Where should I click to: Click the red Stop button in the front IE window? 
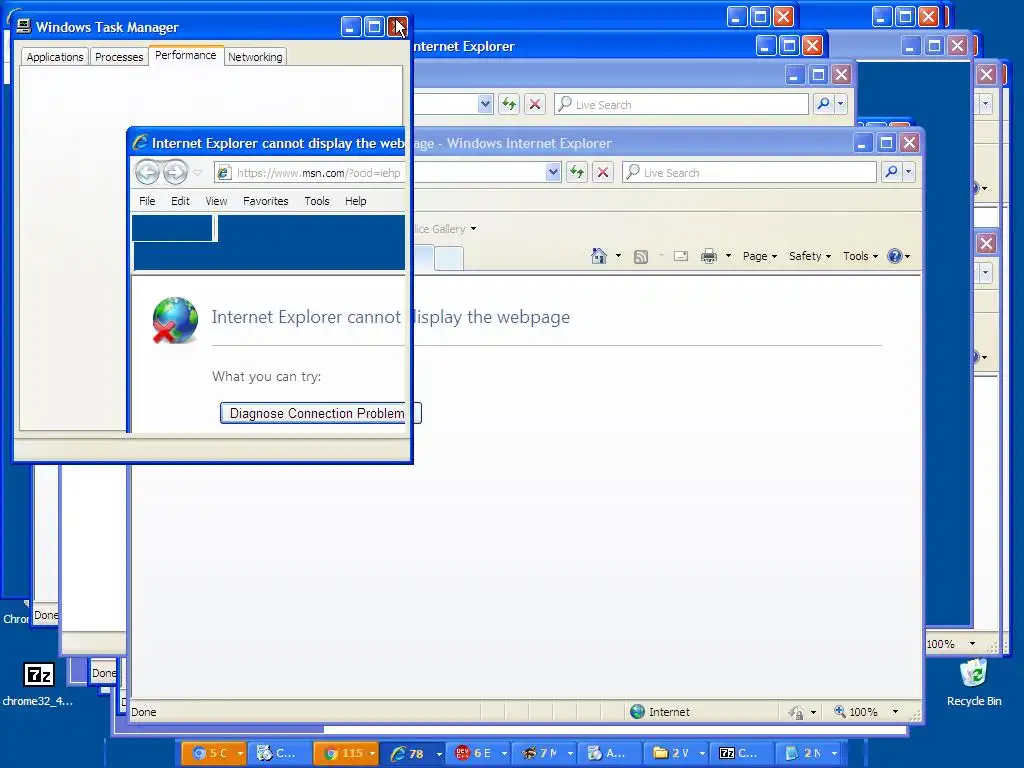point(603,172)
